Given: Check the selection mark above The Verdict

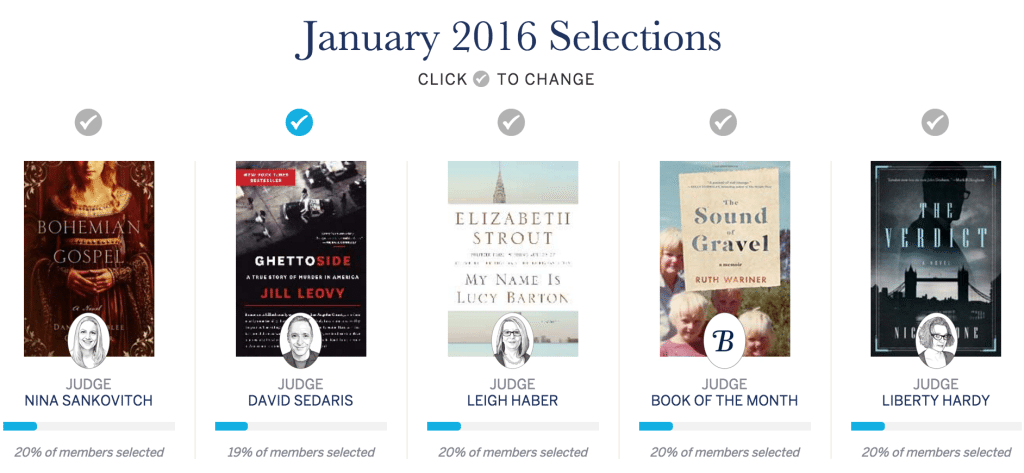Looking at the screenshot, I should pos(935,122).
